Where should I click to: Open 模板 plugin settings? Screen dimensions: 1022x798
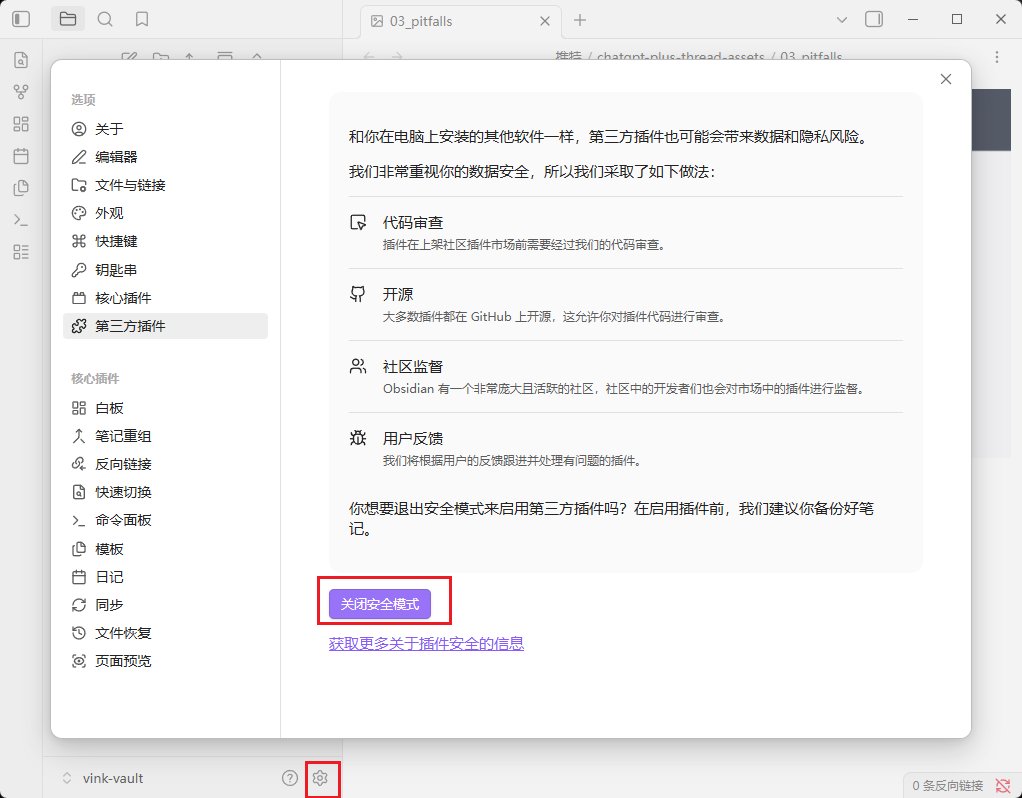(166, 549)
